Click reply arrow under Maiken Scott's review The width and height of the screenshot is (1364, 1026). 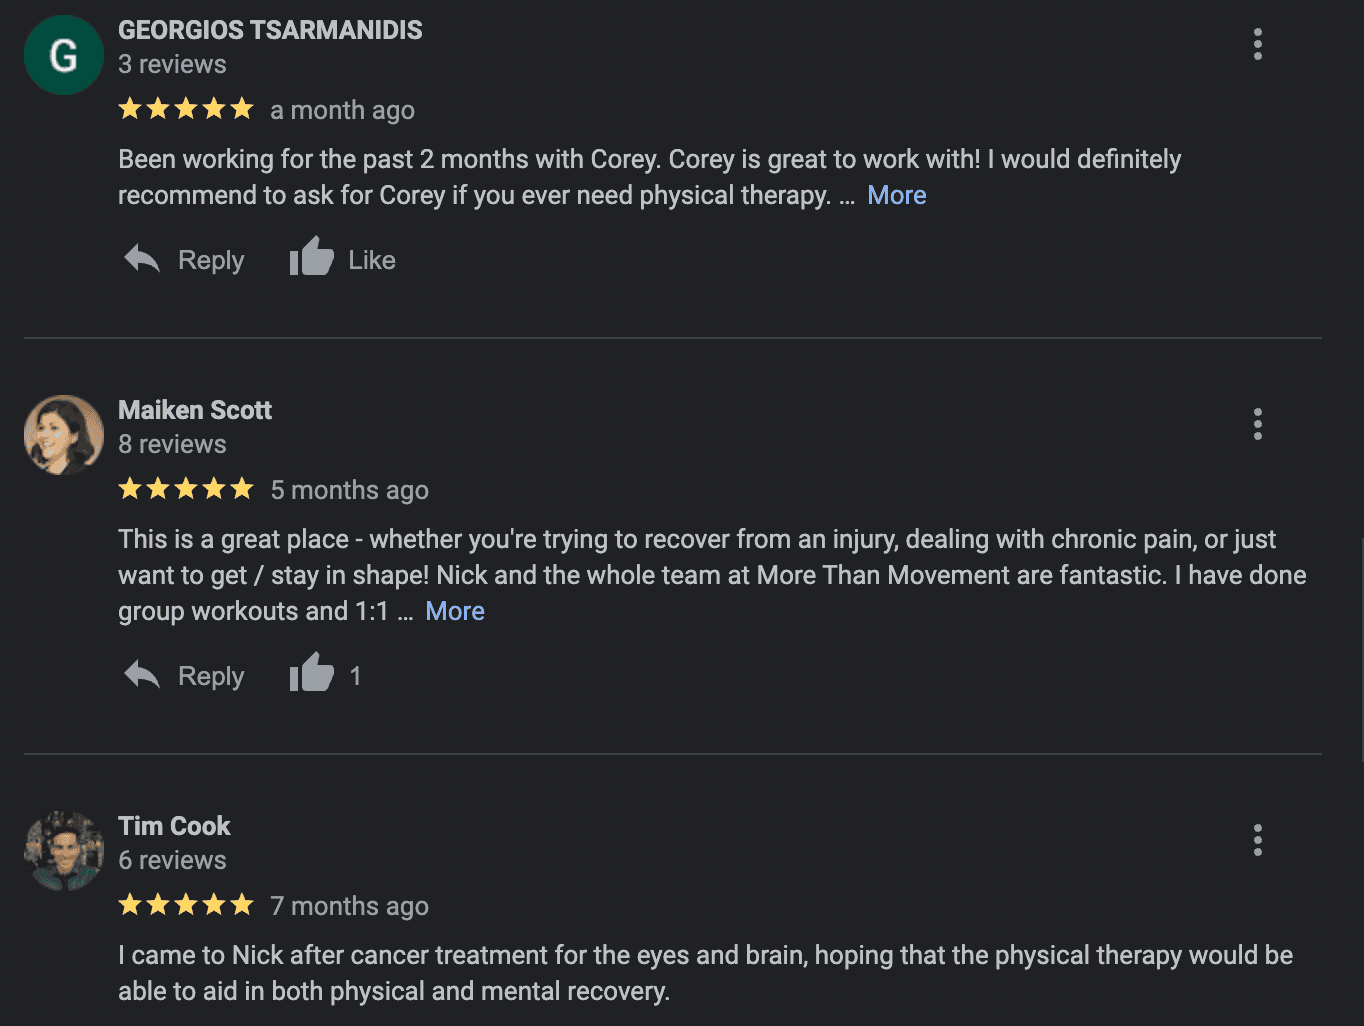[142, 675]
